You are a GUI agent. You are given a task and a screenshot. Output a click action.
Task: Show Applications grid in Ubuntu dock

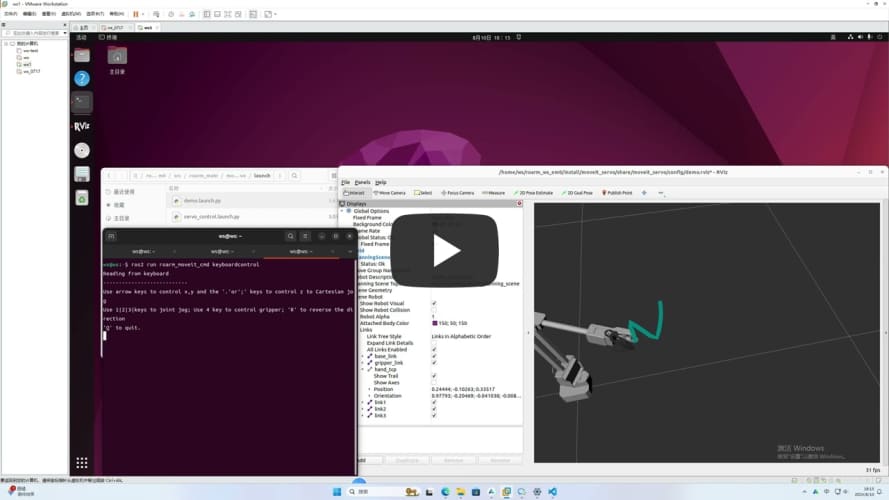(x=82, y=463)
